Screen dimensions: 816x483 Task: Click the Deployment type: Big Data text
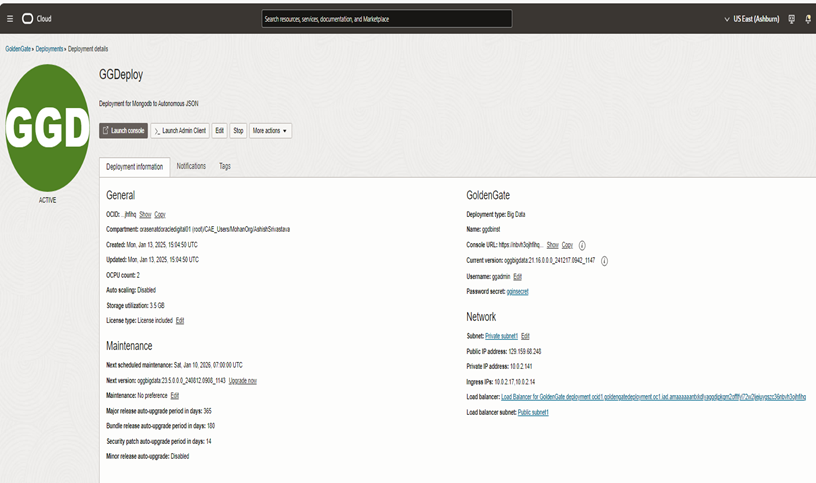pos(495,214)
